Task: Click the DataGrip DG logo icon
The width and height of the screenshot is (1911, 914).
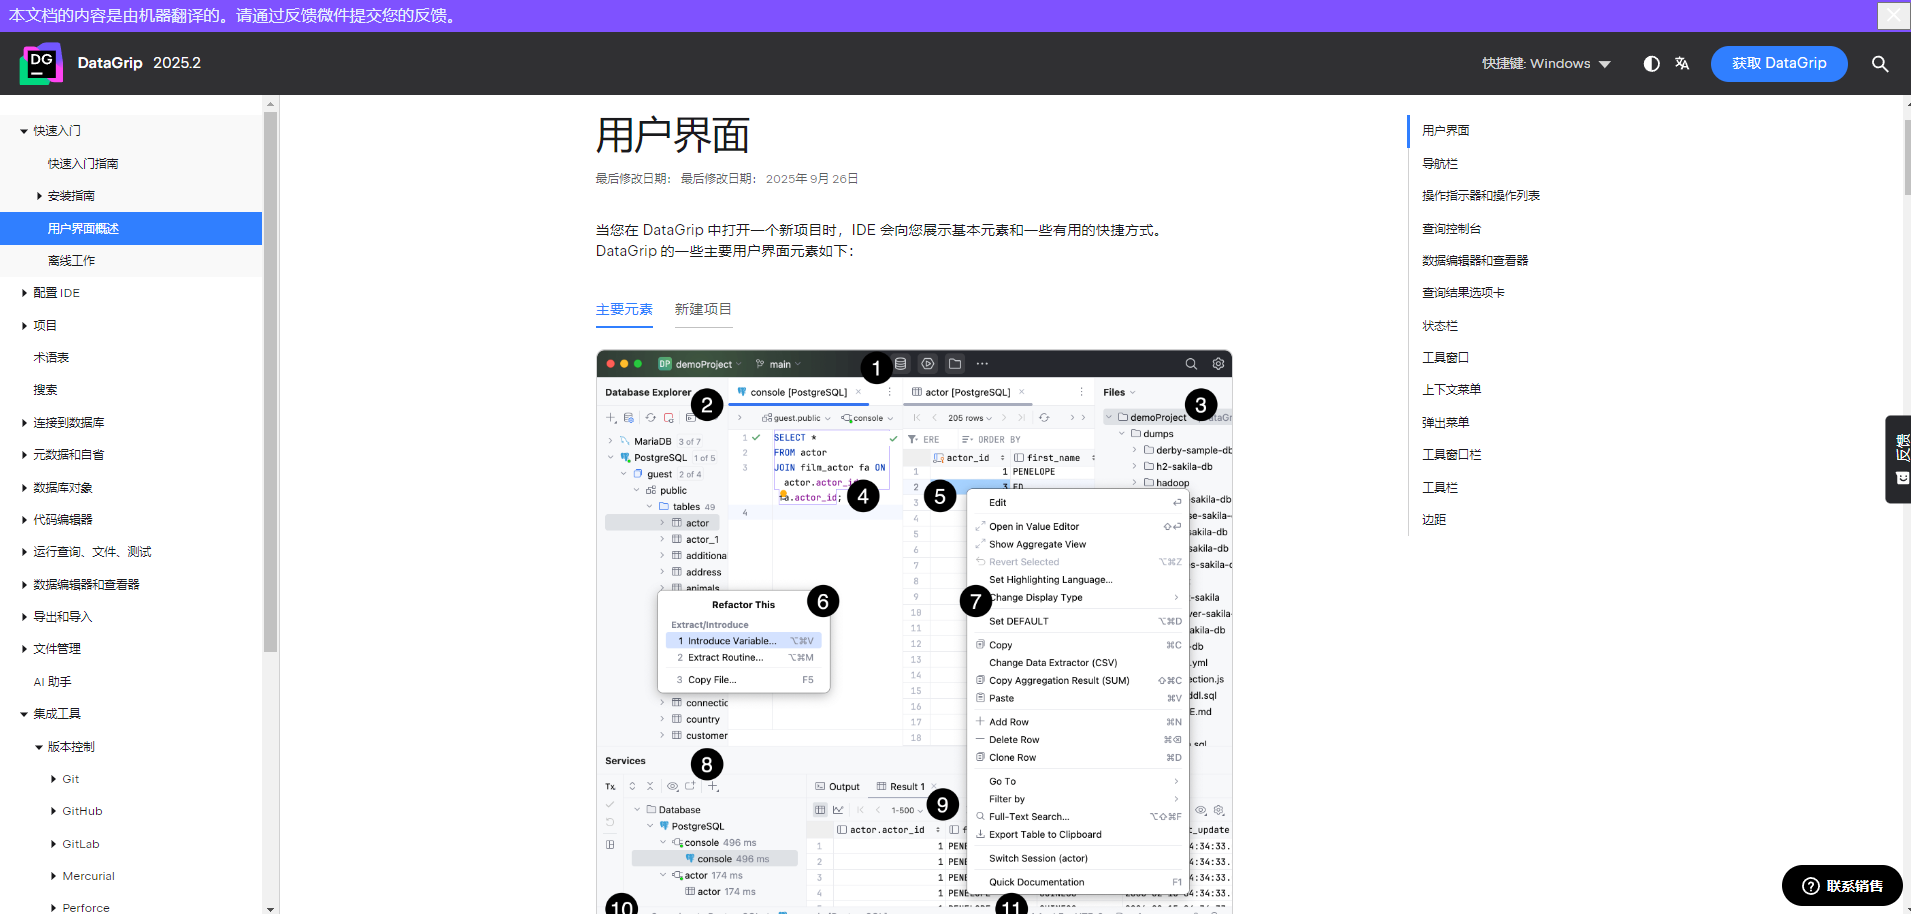Action: 41,63
